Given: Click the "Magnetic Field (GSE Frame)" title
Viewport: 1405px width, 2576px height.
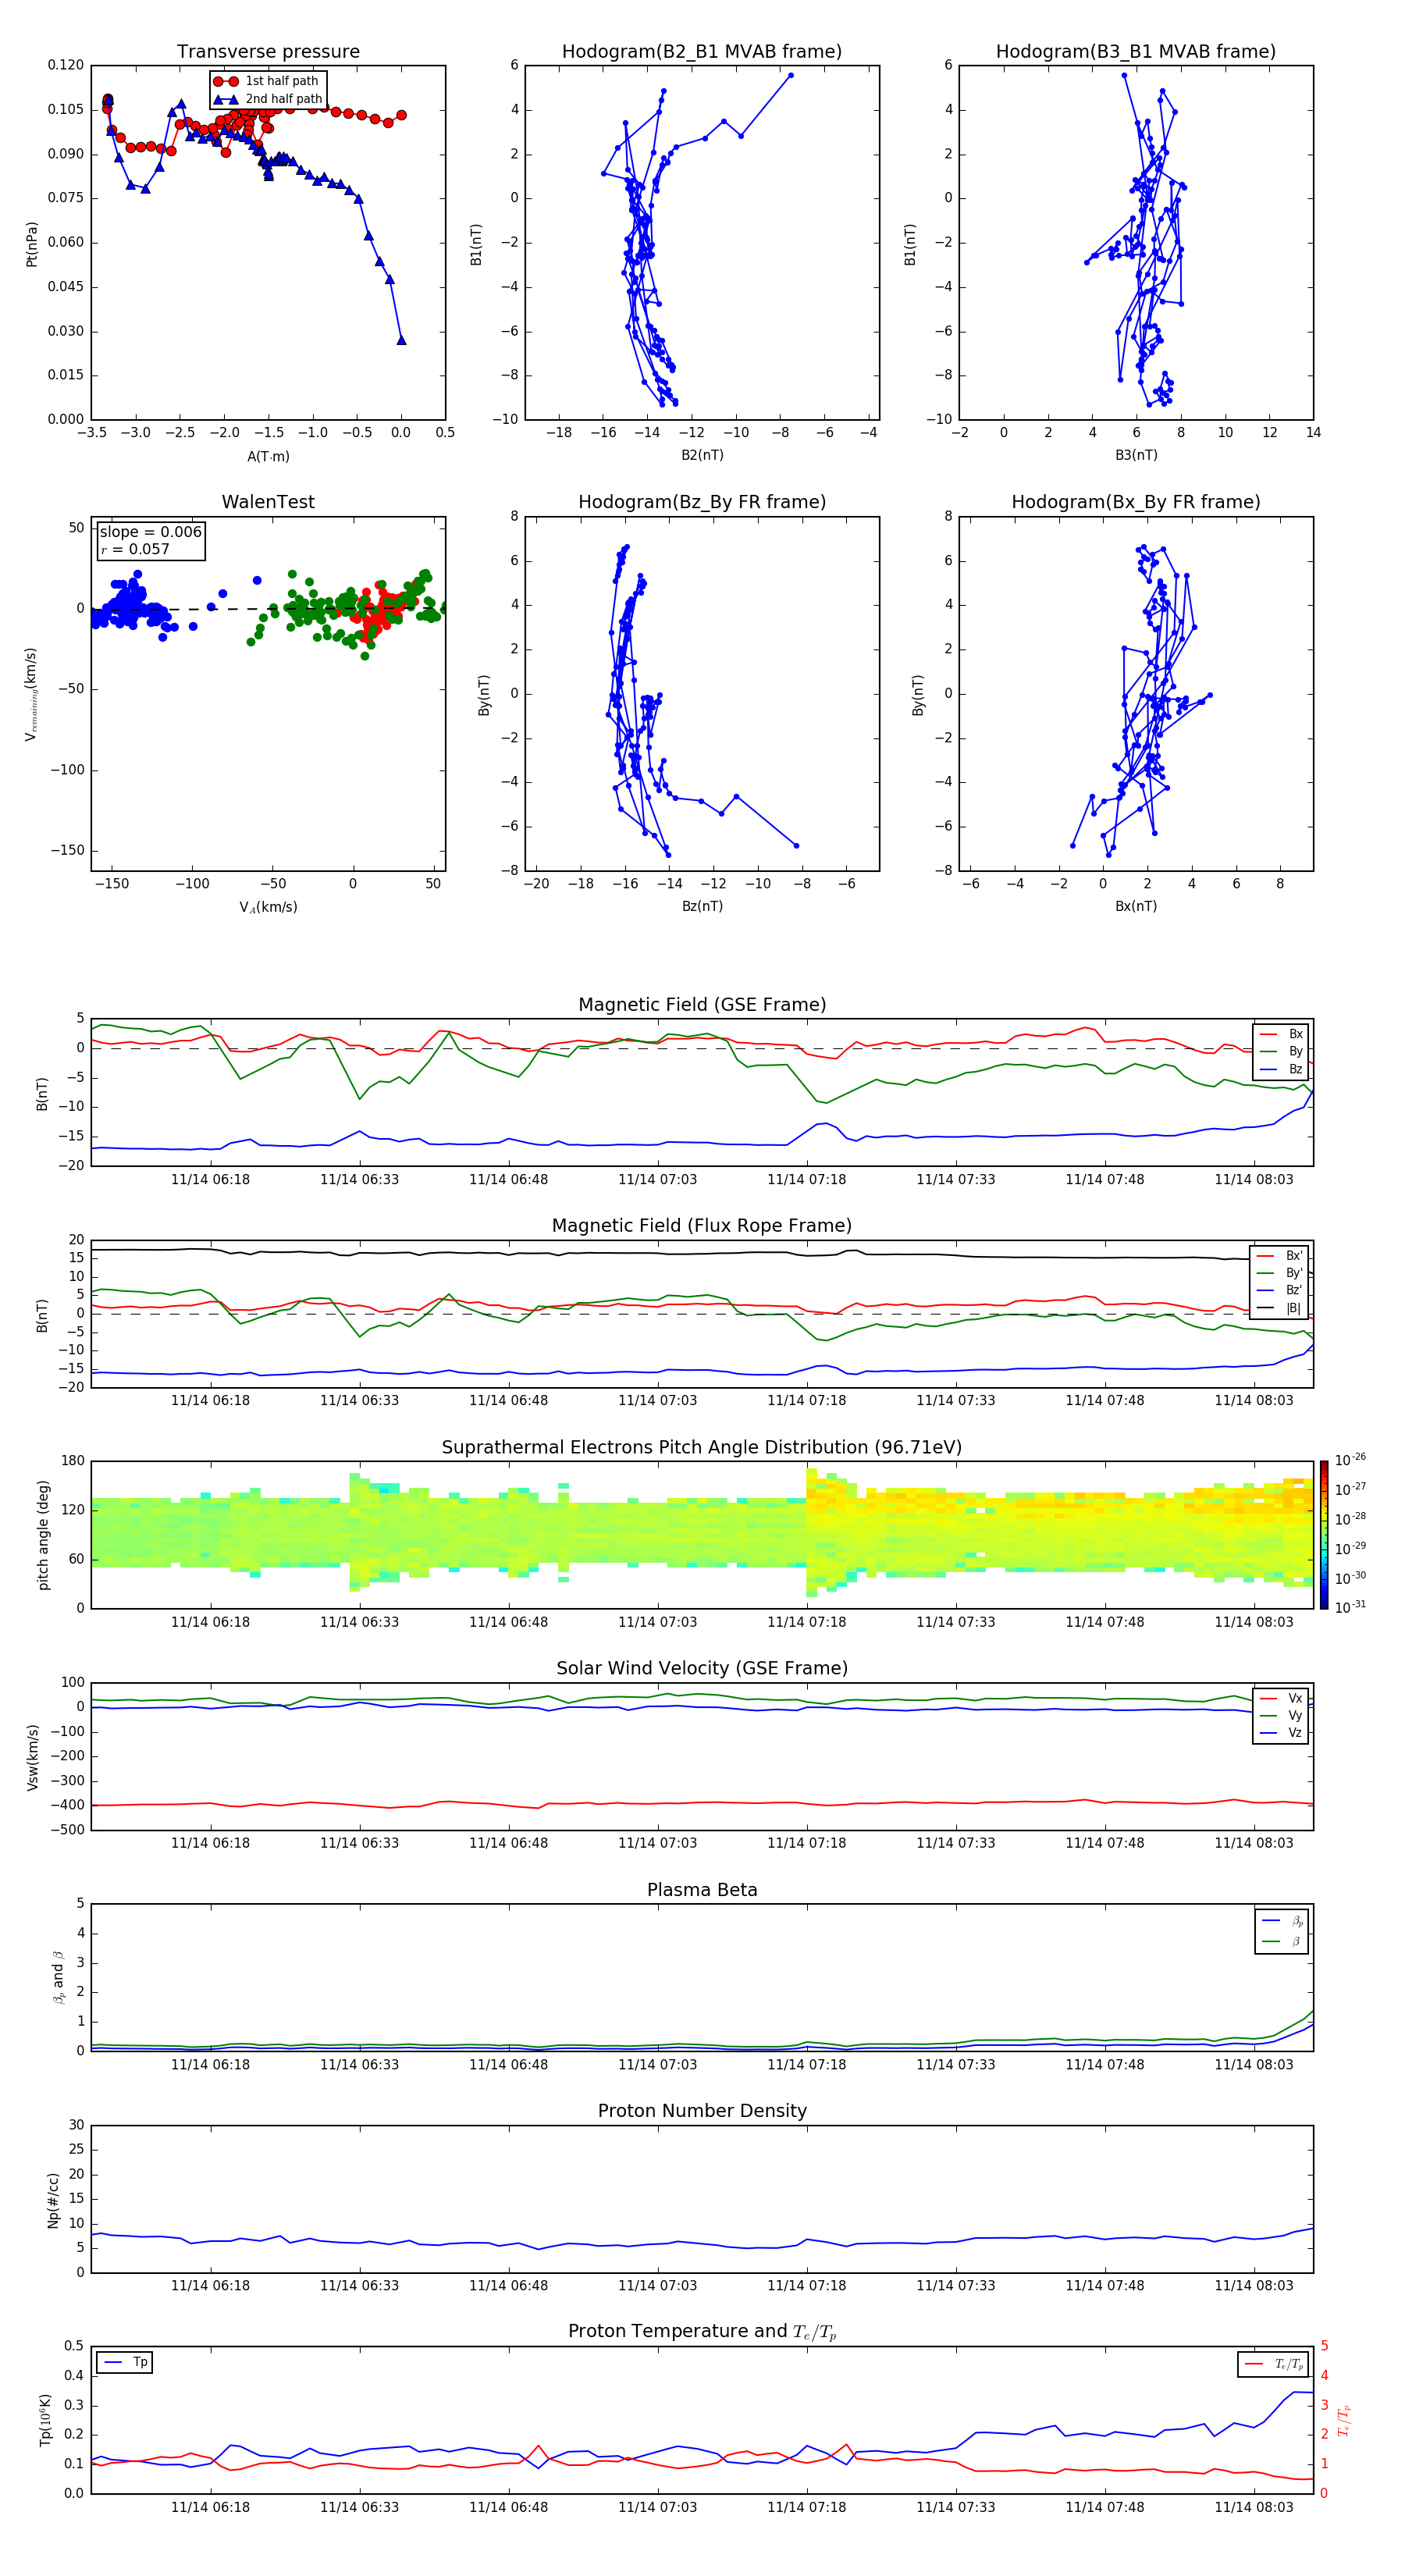Looking at the screenshot, I should (702, 1005).
